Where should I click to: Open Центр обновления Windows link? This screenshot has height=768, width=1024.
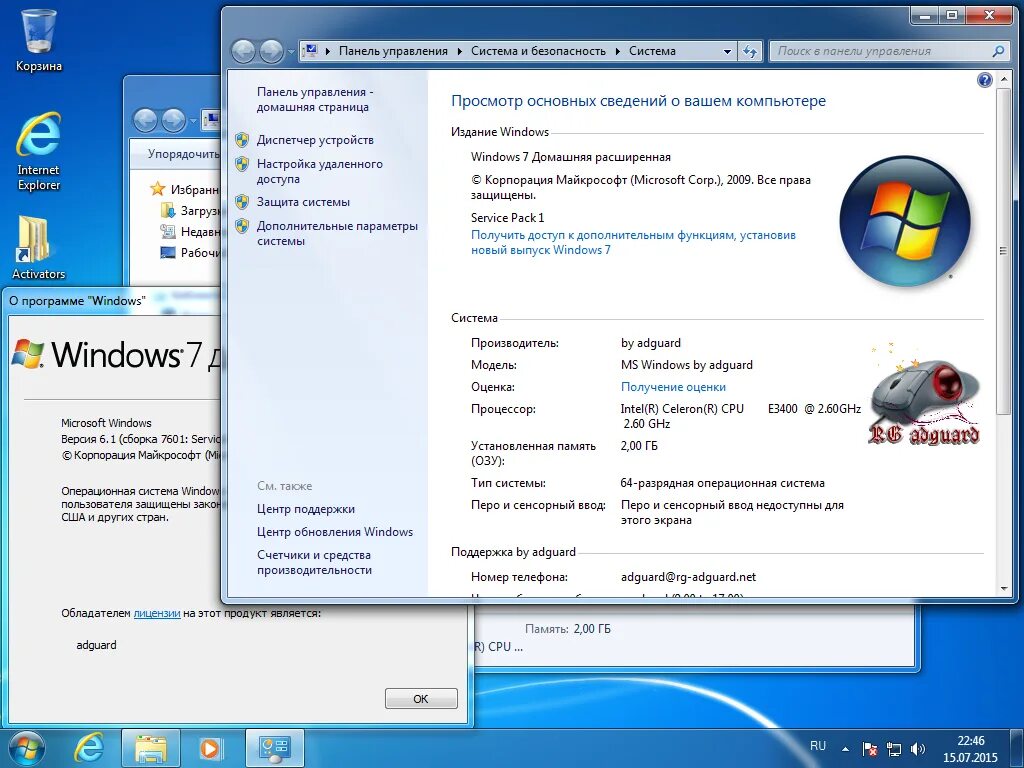click(x=335, y=532)
